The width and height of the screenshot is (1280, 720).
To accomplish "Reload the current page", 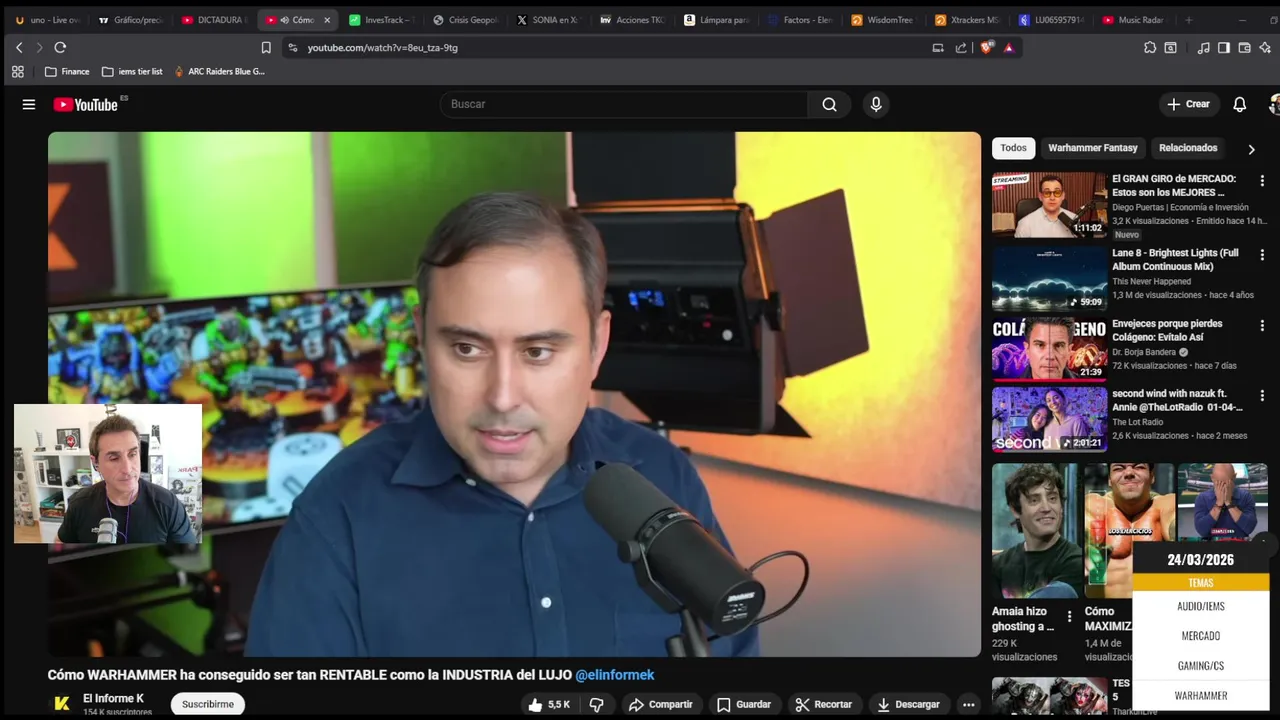I will tap(60, 47).
